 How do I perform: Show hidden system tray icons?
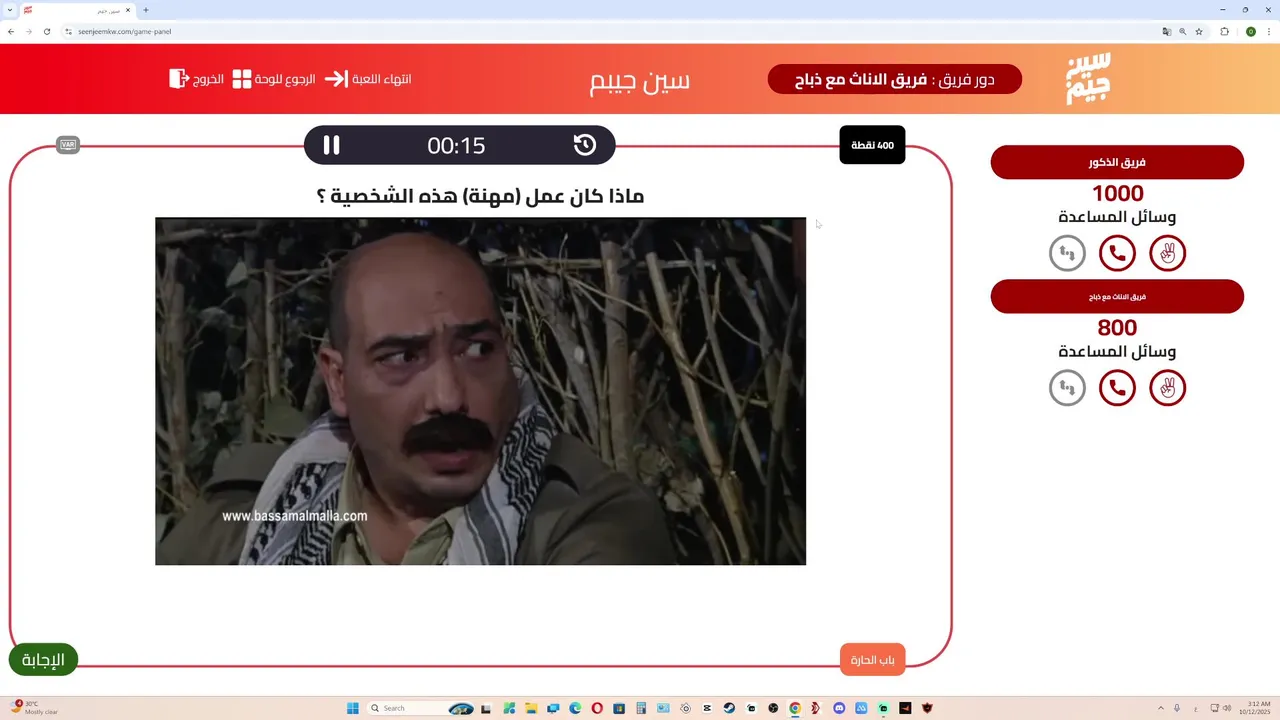click(1160, 708)
